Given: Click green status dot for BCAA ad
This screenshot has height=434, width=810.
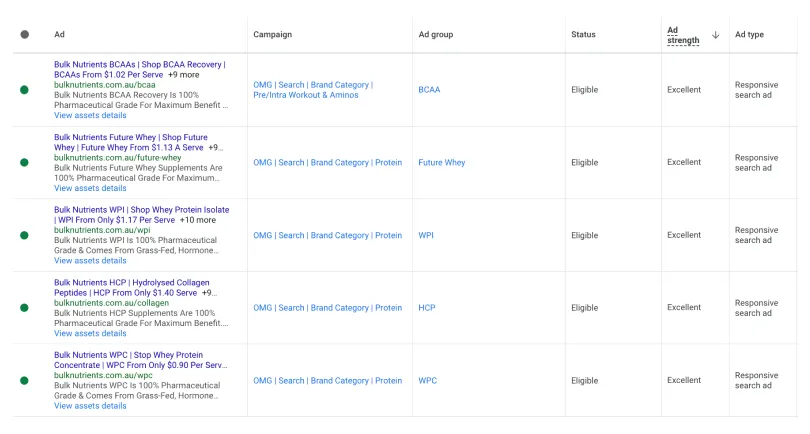Looking at the screenshot, I should (x=24, y=90).
